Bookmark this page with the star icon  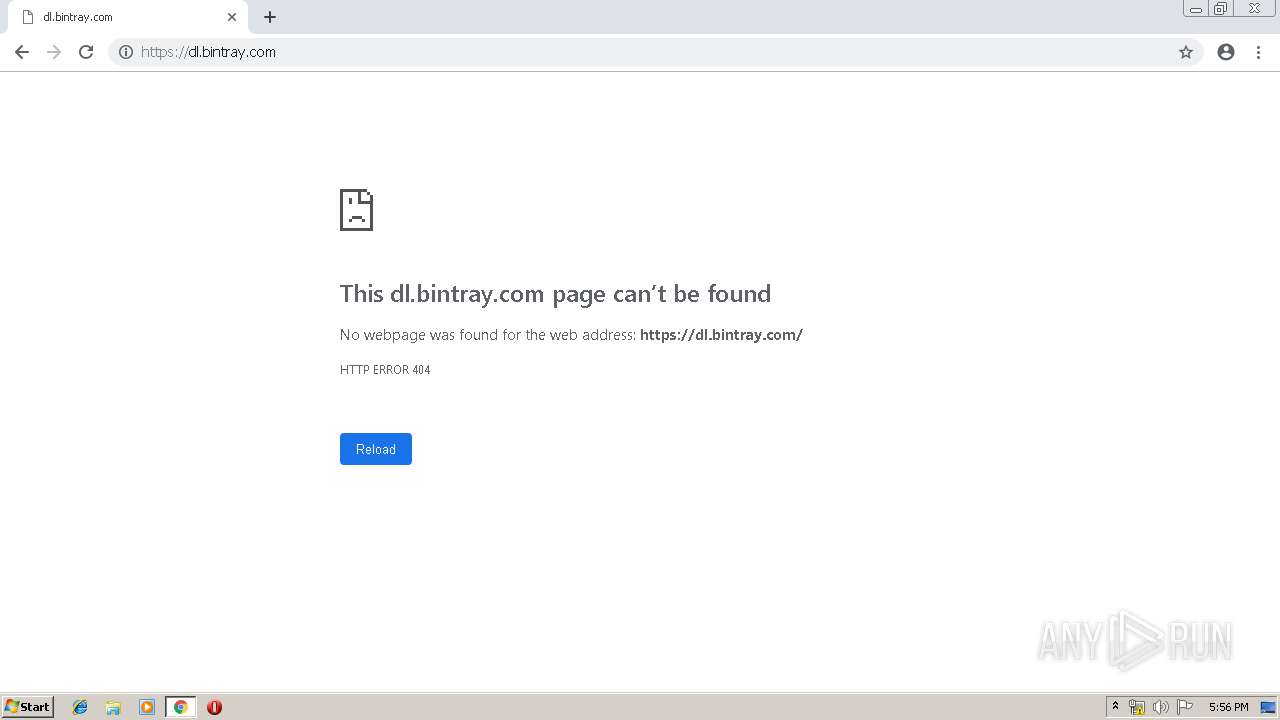click(1186, 52)
